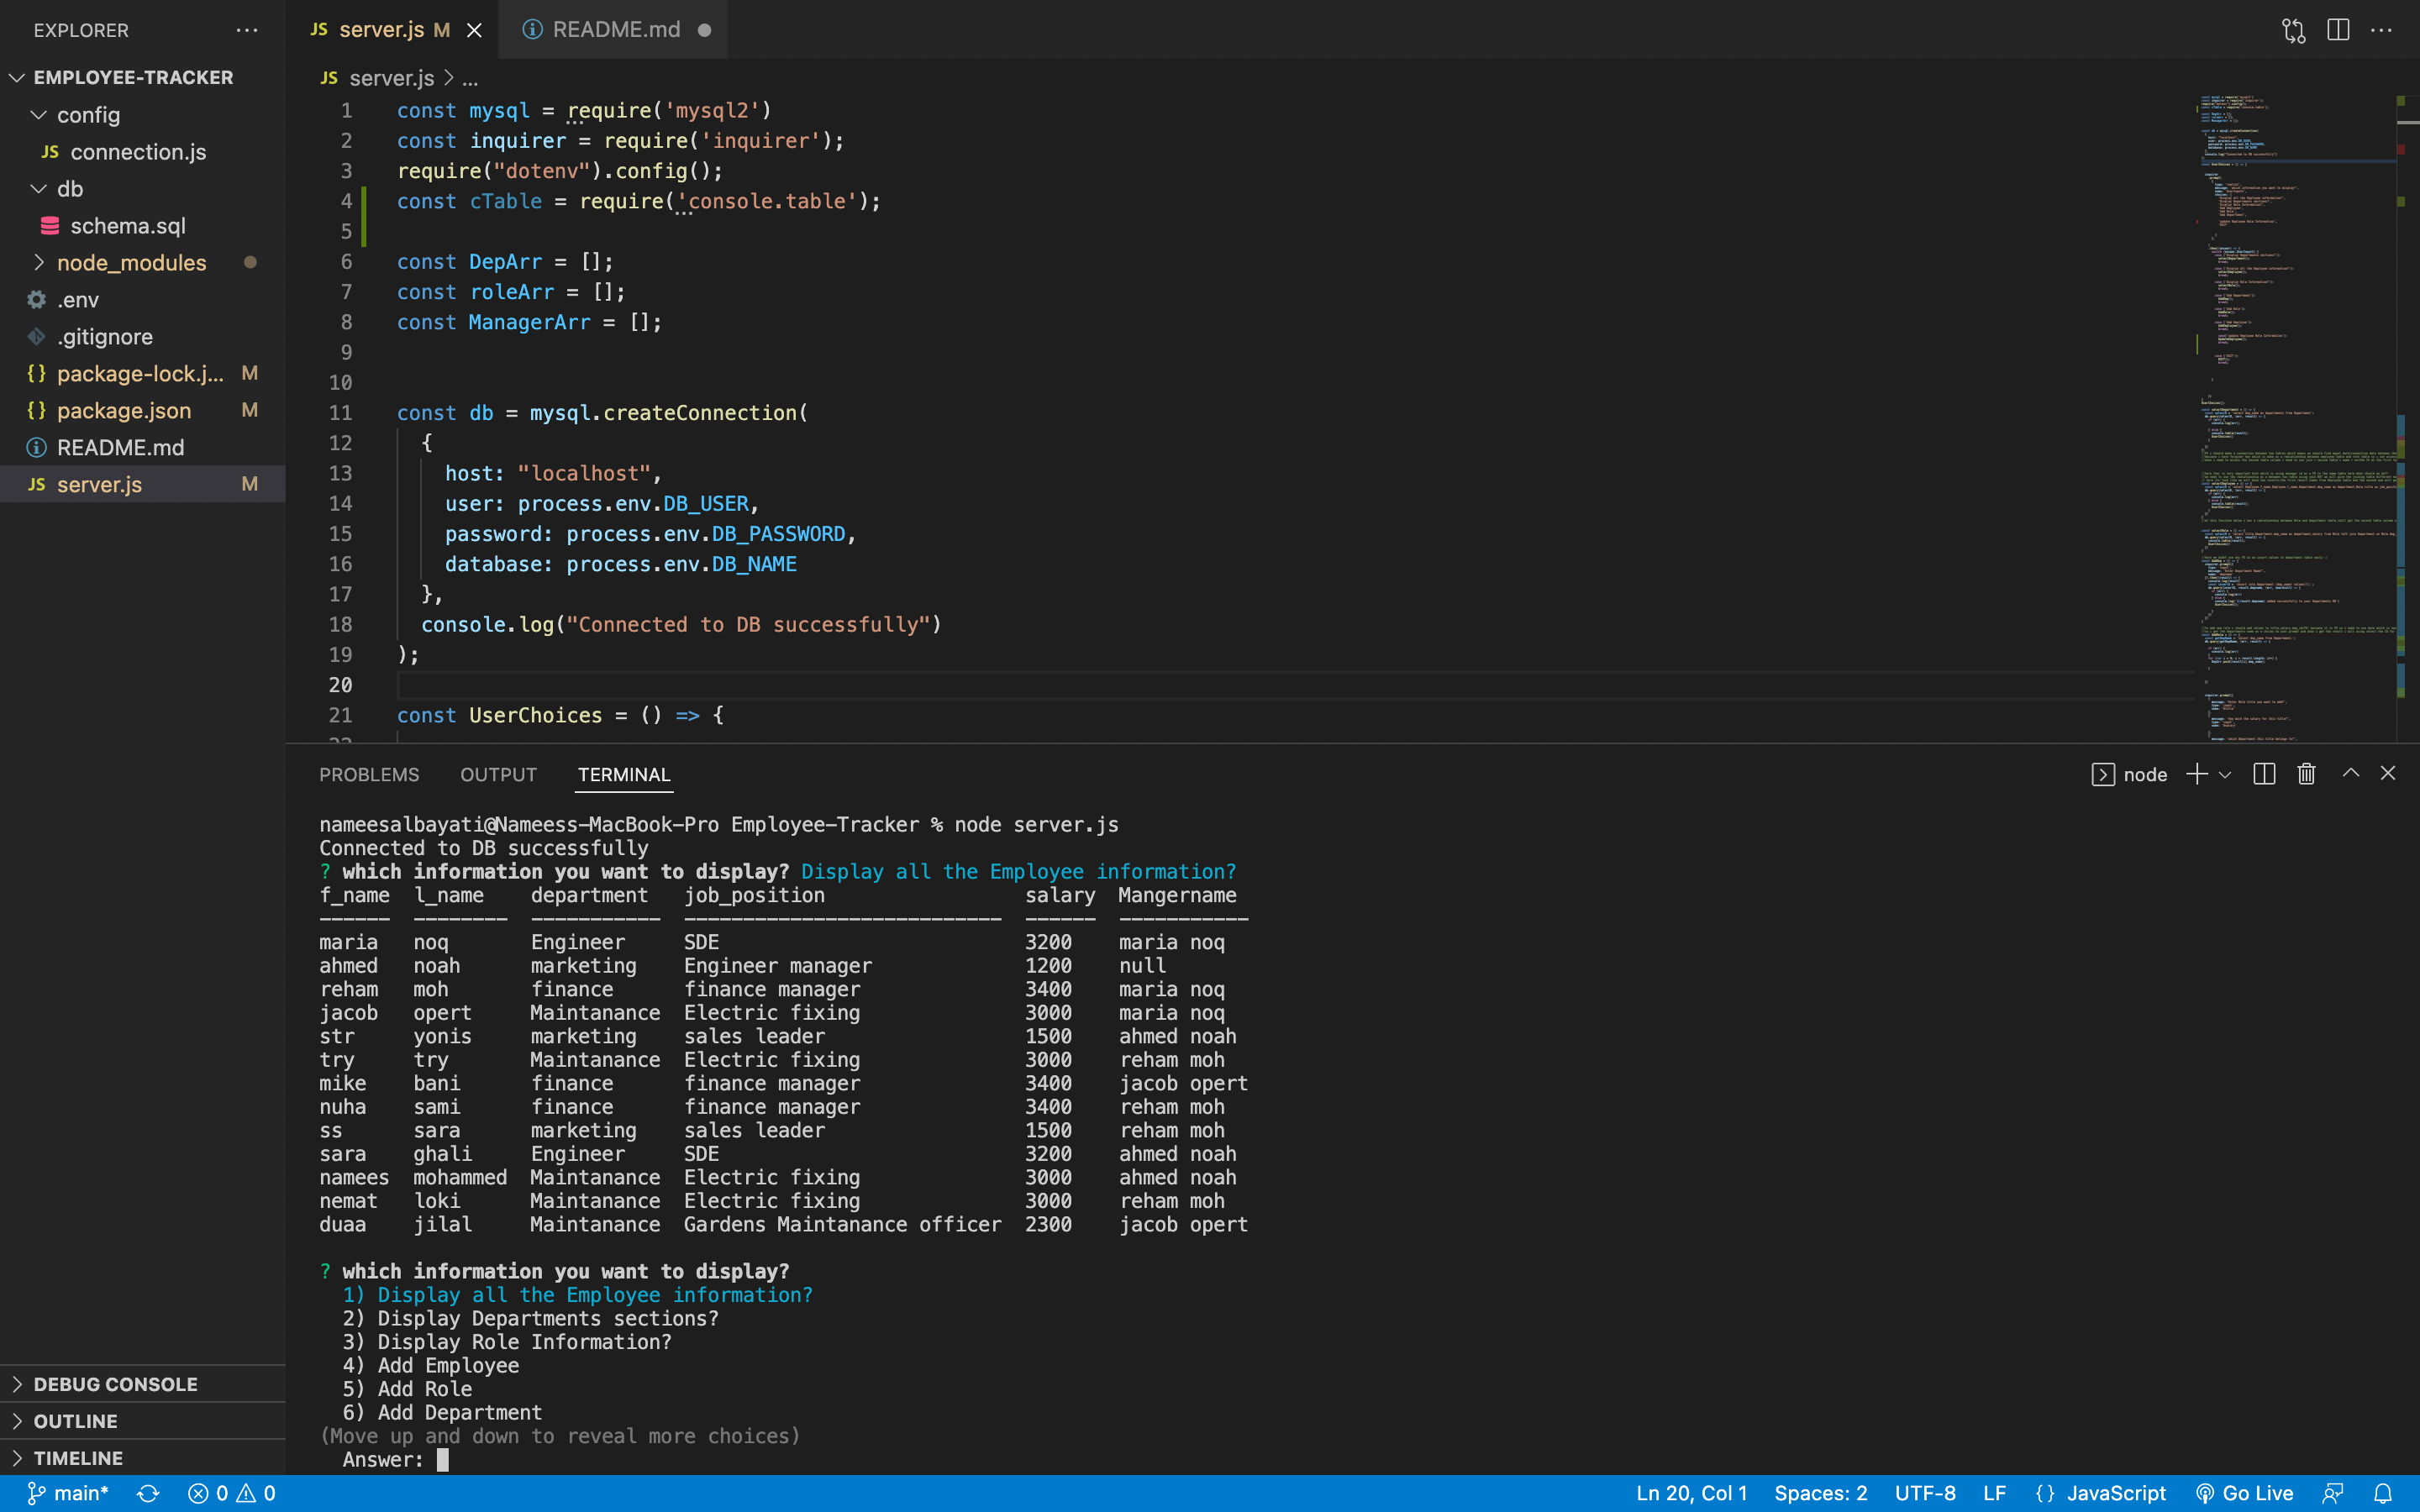
Task: Click Explorer more actions ellipsis
Action: click(x=247, y=29)
